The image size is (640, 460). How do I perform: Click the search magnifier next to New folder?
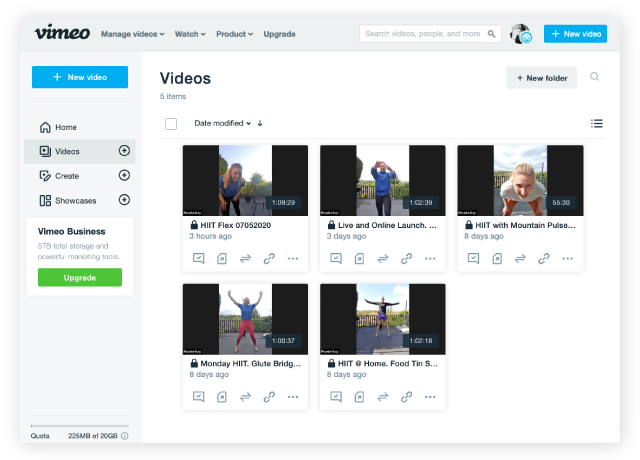[595, 77]
